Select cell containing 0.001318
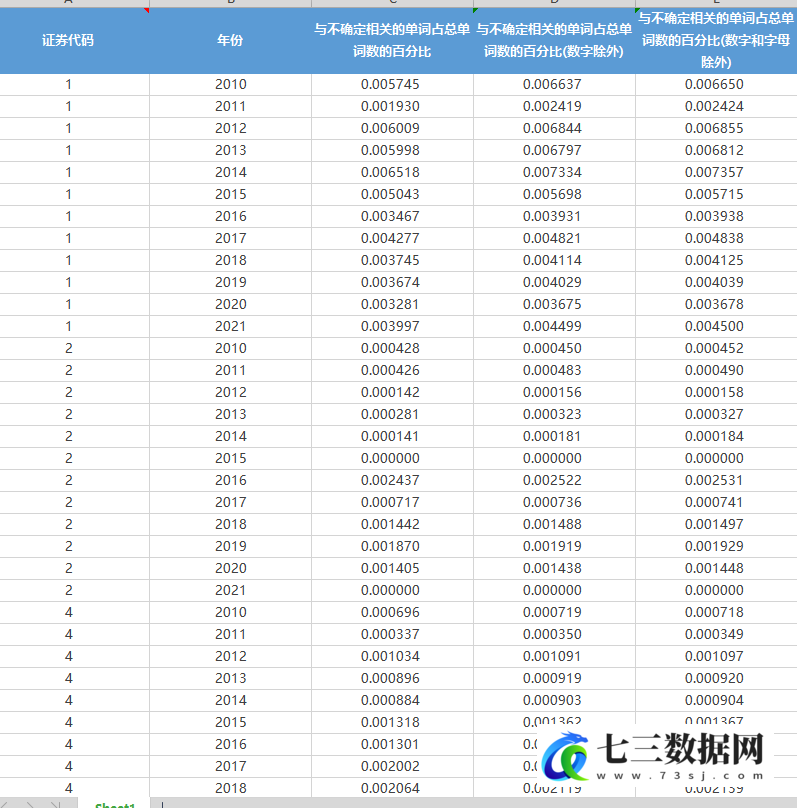Screen dimensions: 797x808 click(x=392, y=722)
